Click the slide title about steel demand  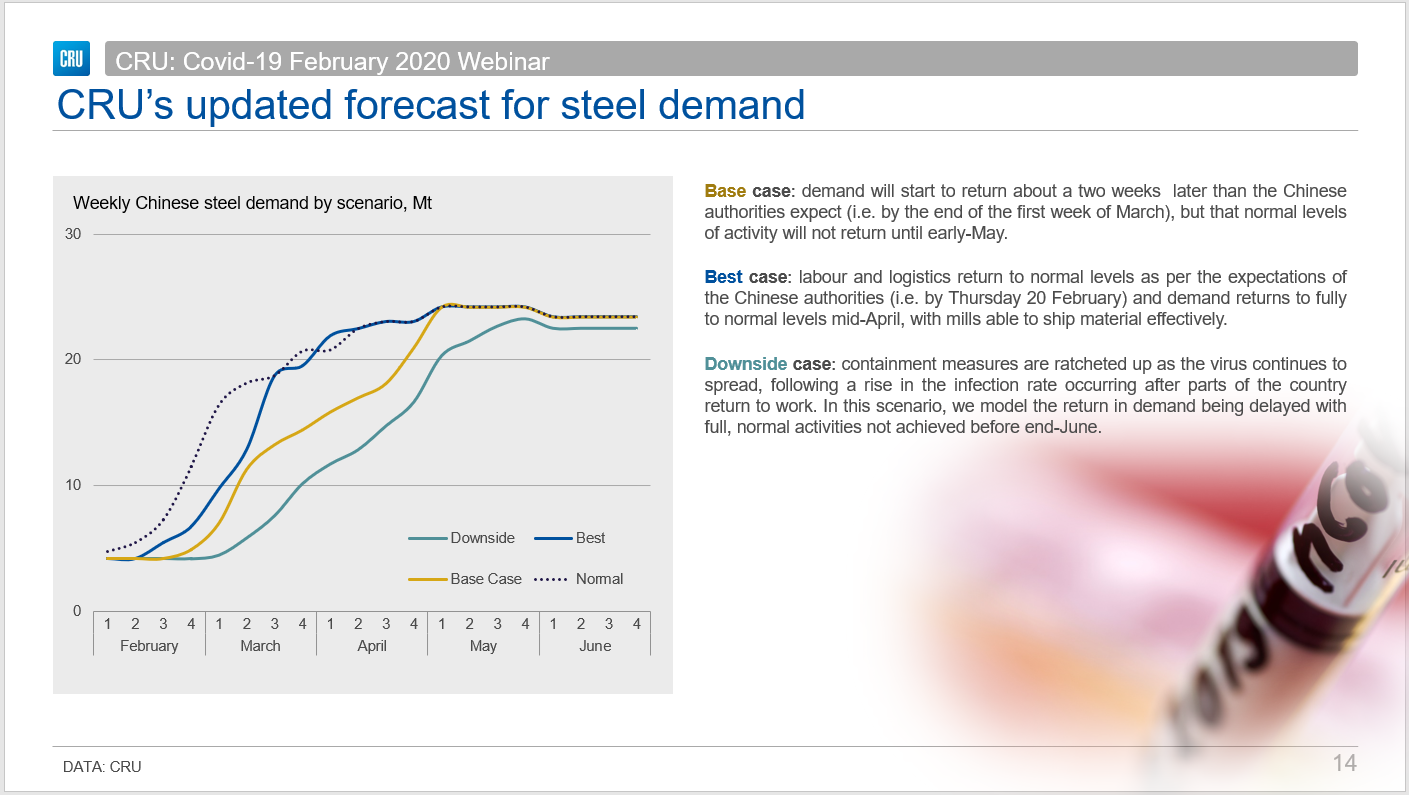(431, 104)
